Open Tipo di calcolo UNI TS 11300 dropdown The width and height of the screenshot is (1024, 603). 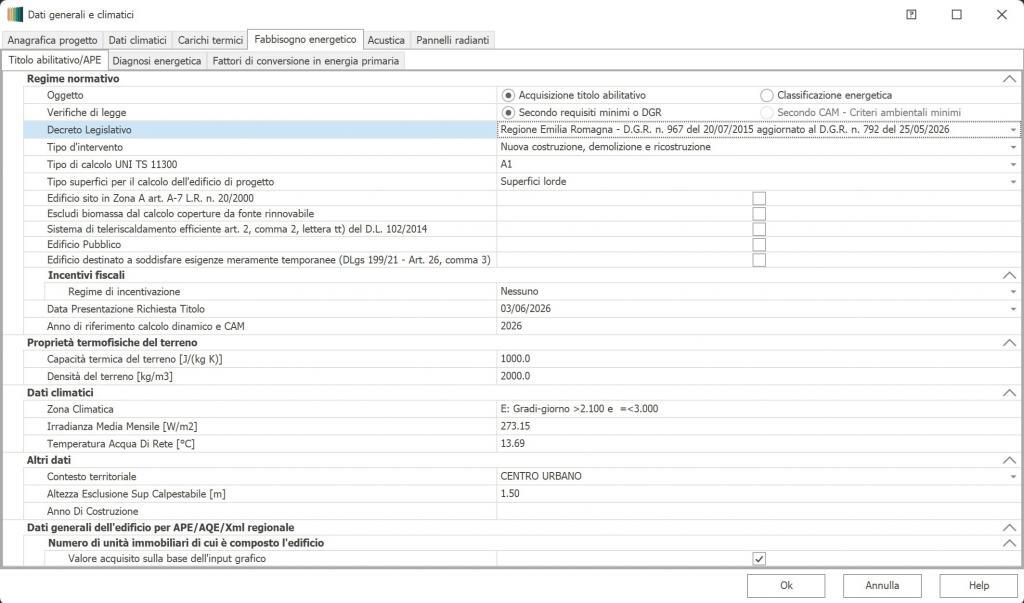(x=1013, y=165)
